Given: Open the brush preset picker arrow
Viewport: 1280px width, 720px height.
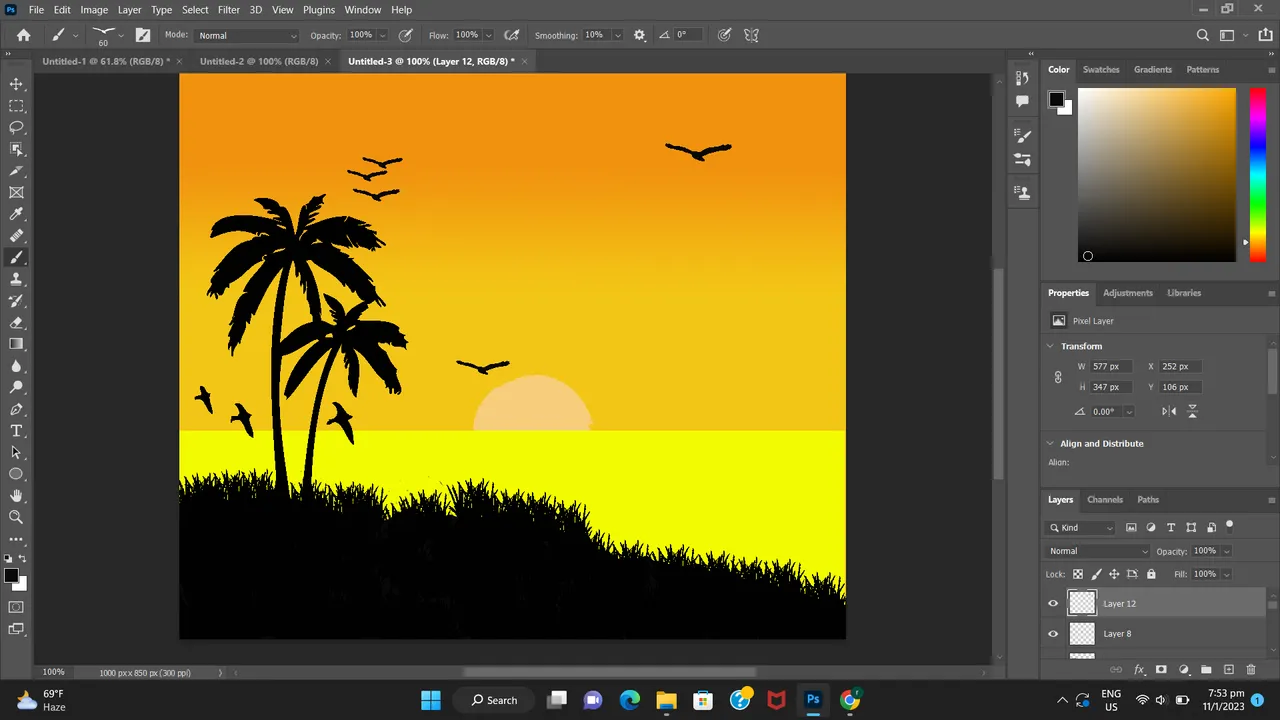Looking at the screenshot, I should pyautogui.click(x=121, y=35).
